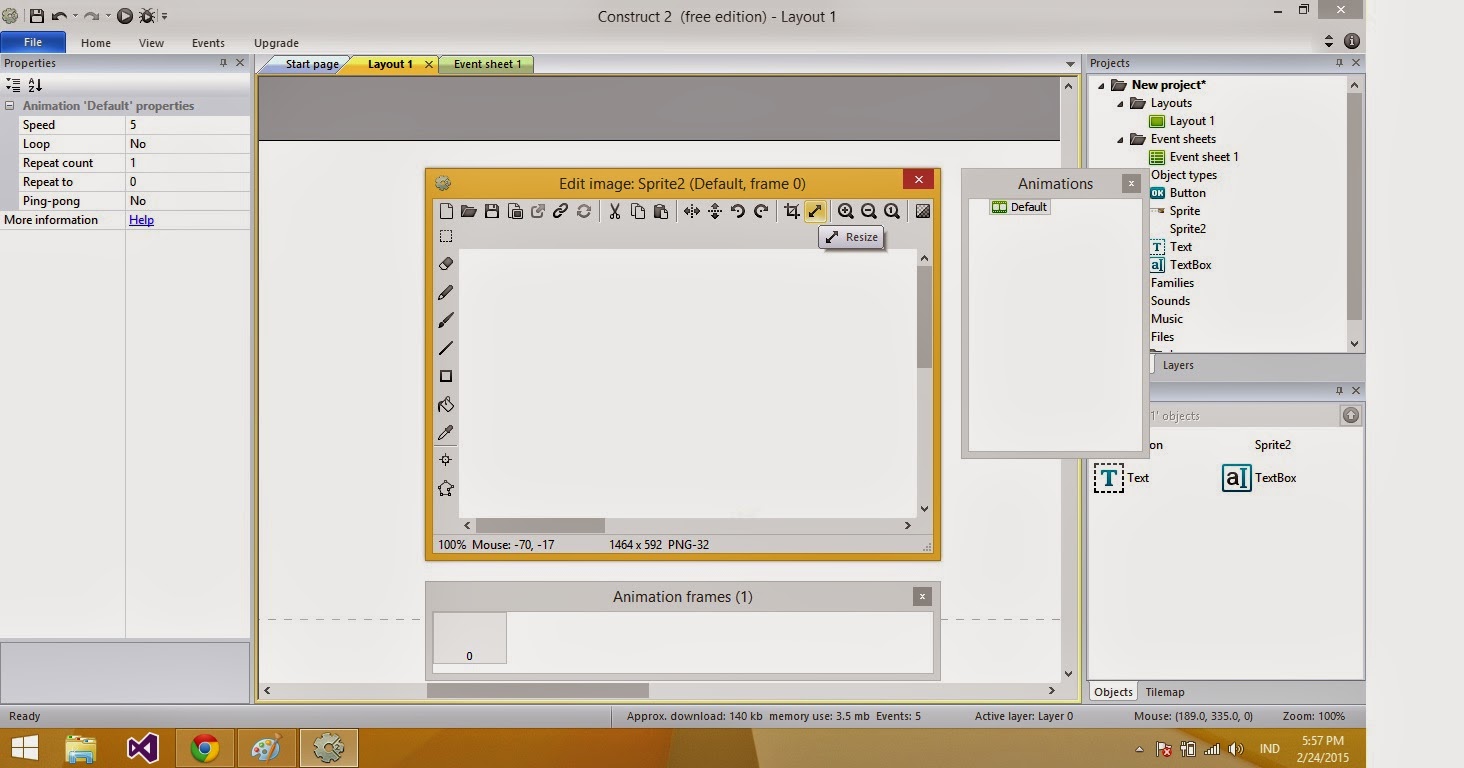Collapse the Event sheets folder
1464x768 pixels.
(x=1120, y=139)
